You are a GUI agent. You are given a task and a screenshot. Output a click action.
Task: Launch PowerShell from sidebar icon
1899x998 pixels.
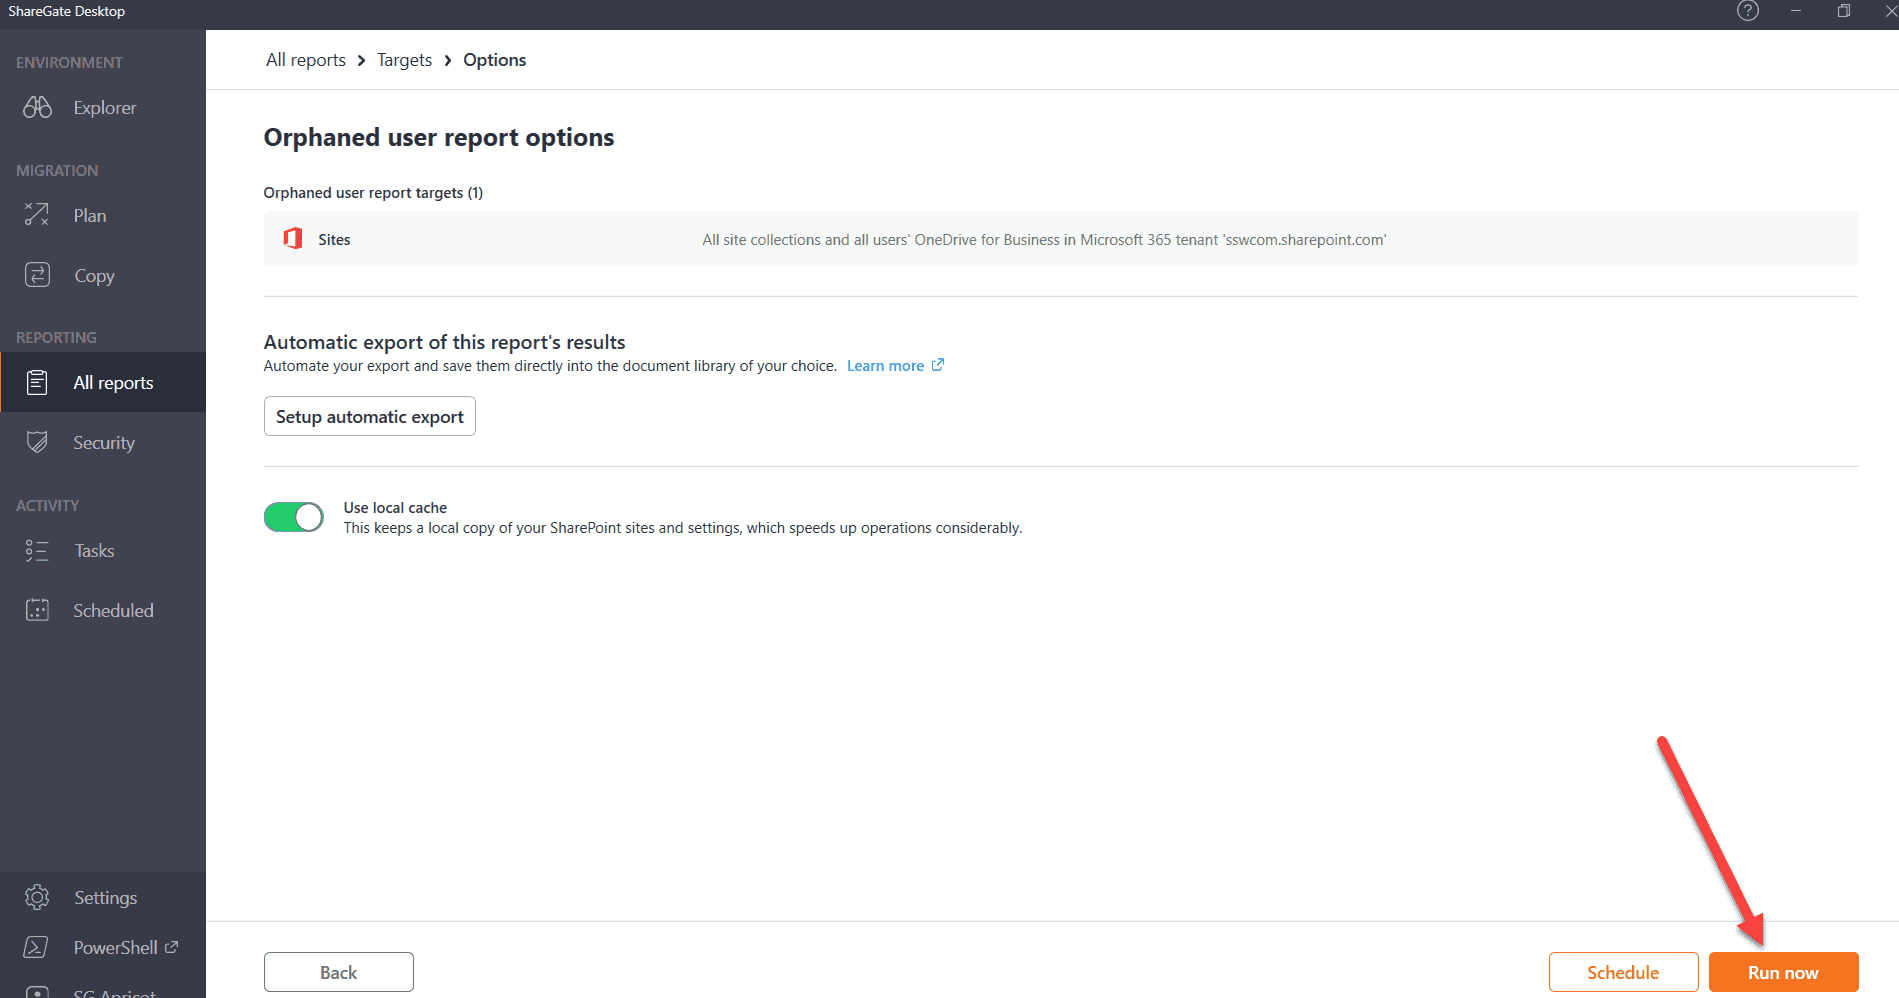tap(36, 947)
